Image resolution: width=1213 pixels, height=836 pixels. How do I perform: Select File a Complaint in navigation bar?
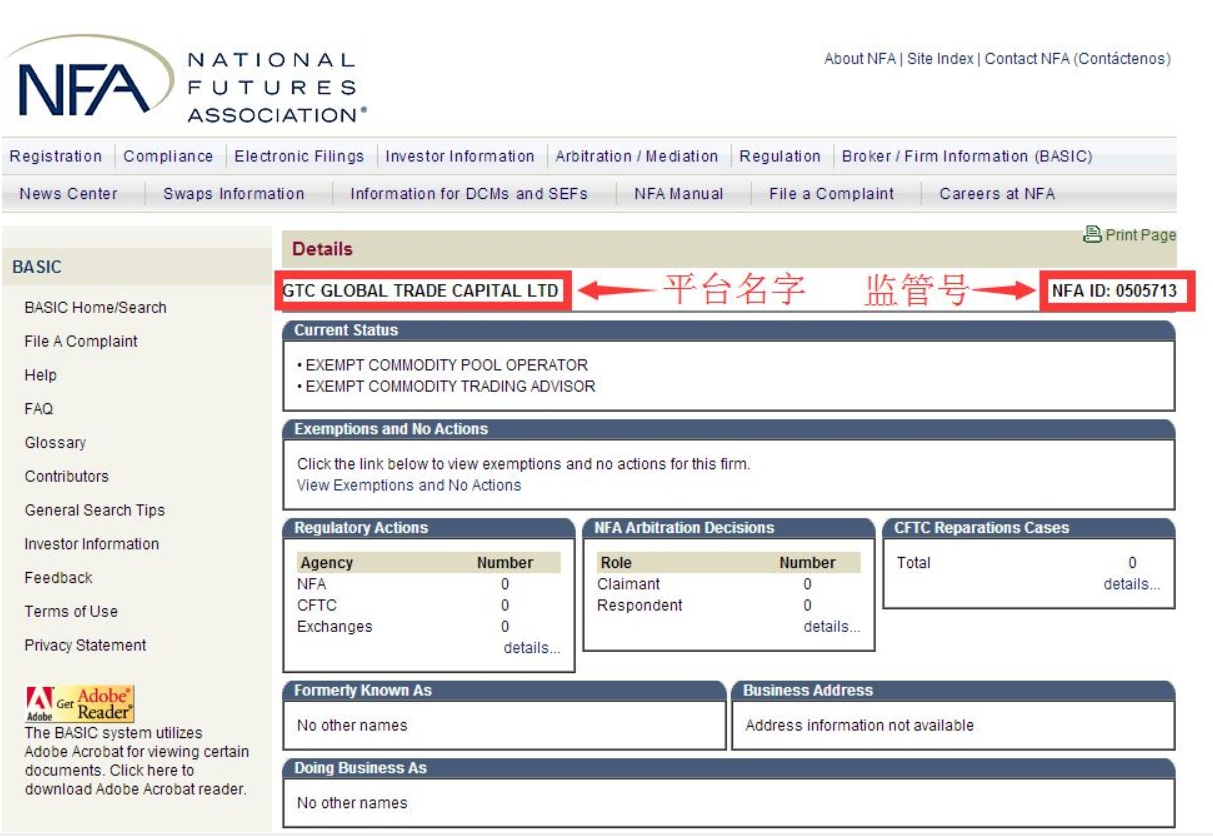tap(832, 194)
